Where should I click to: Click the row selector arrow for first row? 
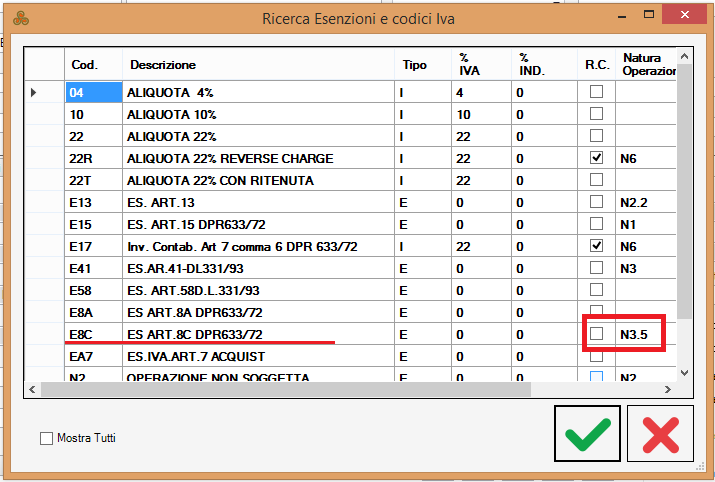tap(35, 93)
